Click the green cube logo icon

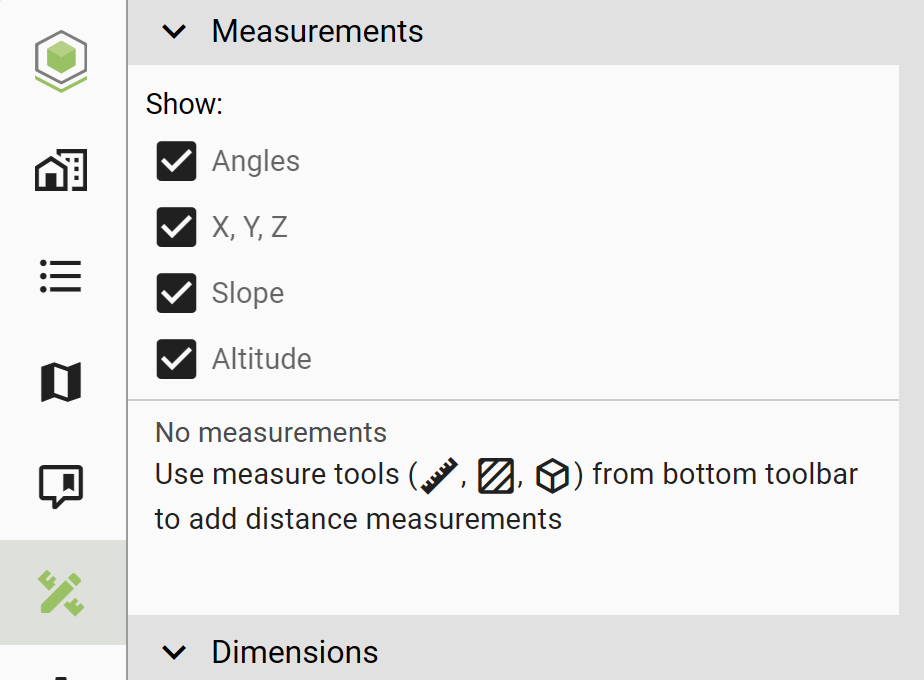click(x=61, y=61)
